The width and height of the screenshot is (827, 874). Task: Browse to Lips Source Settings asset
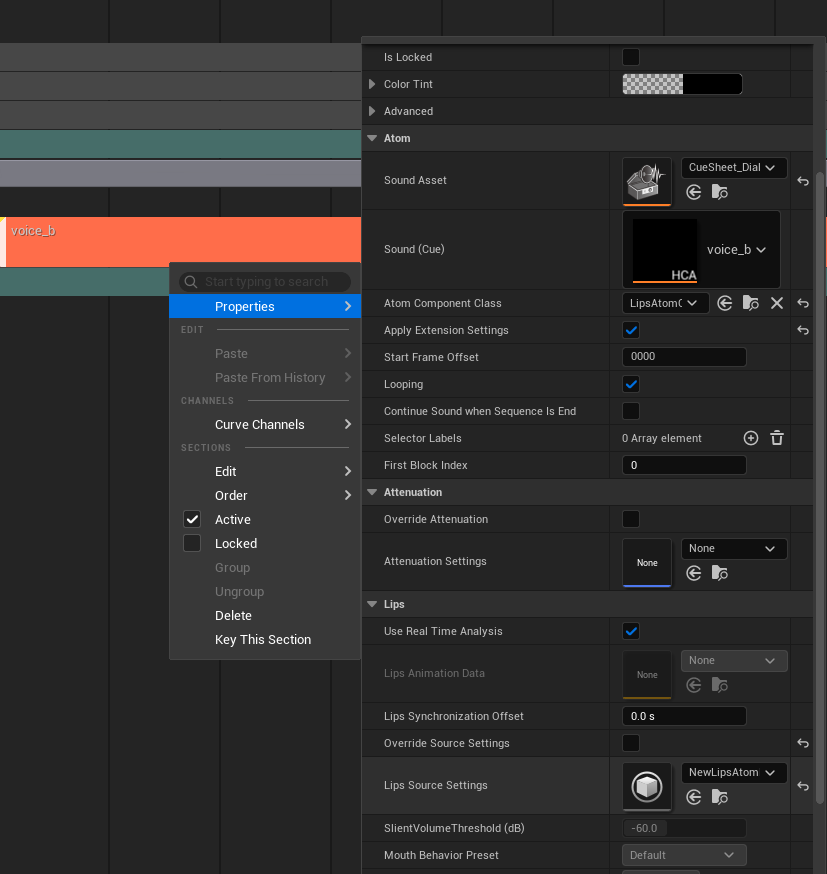(x=720, y=797)
